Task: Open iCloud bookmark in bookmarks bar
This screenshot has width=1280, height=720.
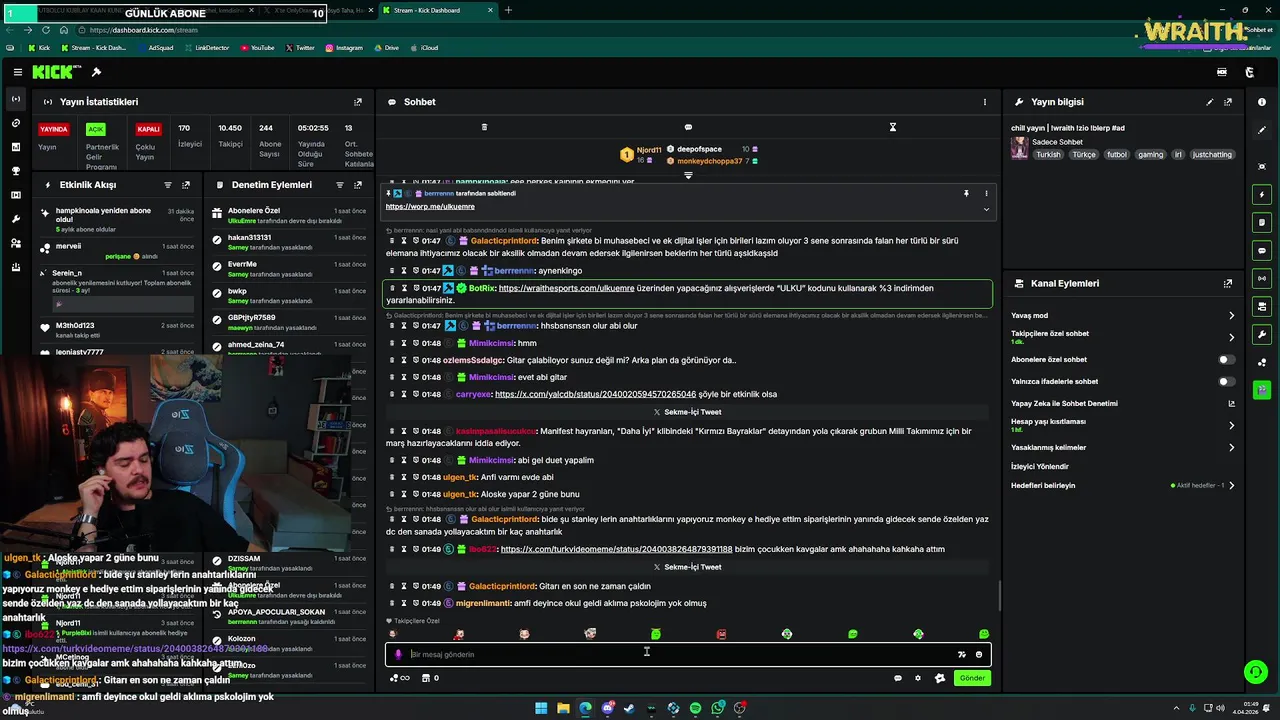Action: 424,48
